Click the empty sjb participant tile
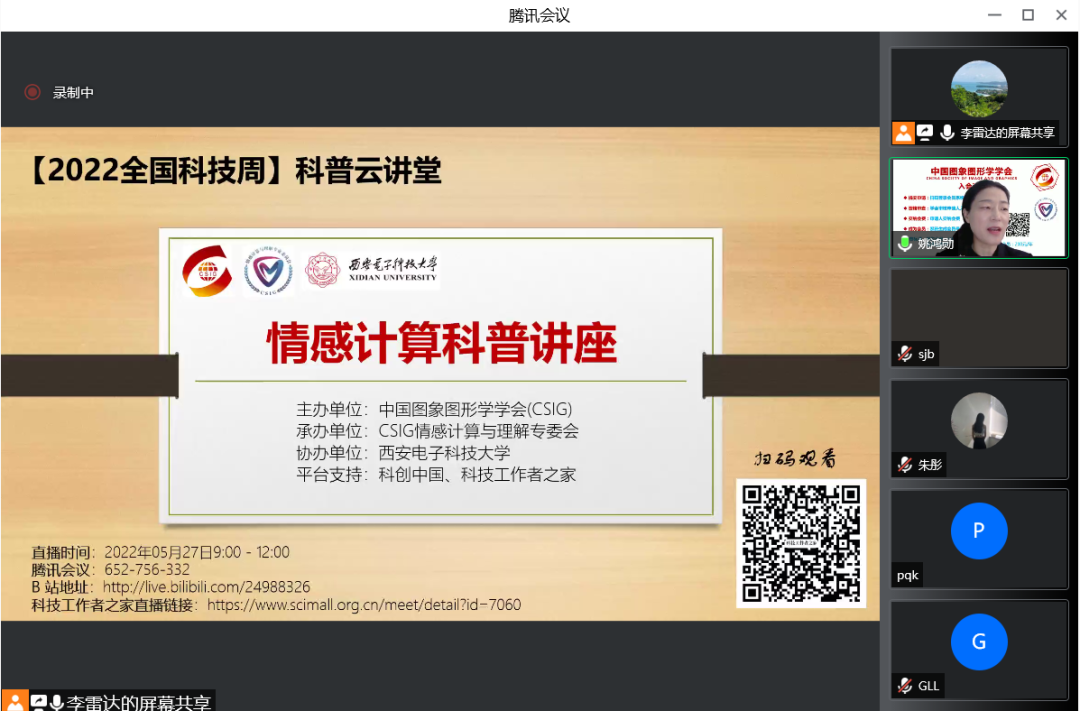1080x711 pixels. [x=979, y=318]
